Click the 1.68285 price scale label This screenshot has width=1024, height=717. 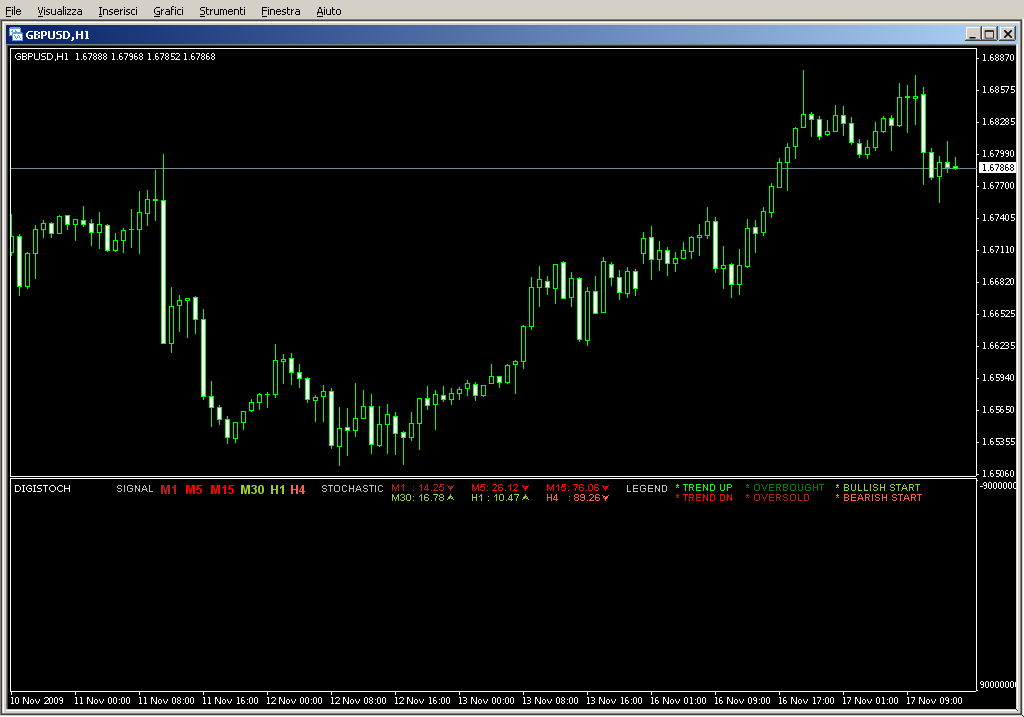click(998, 121)
